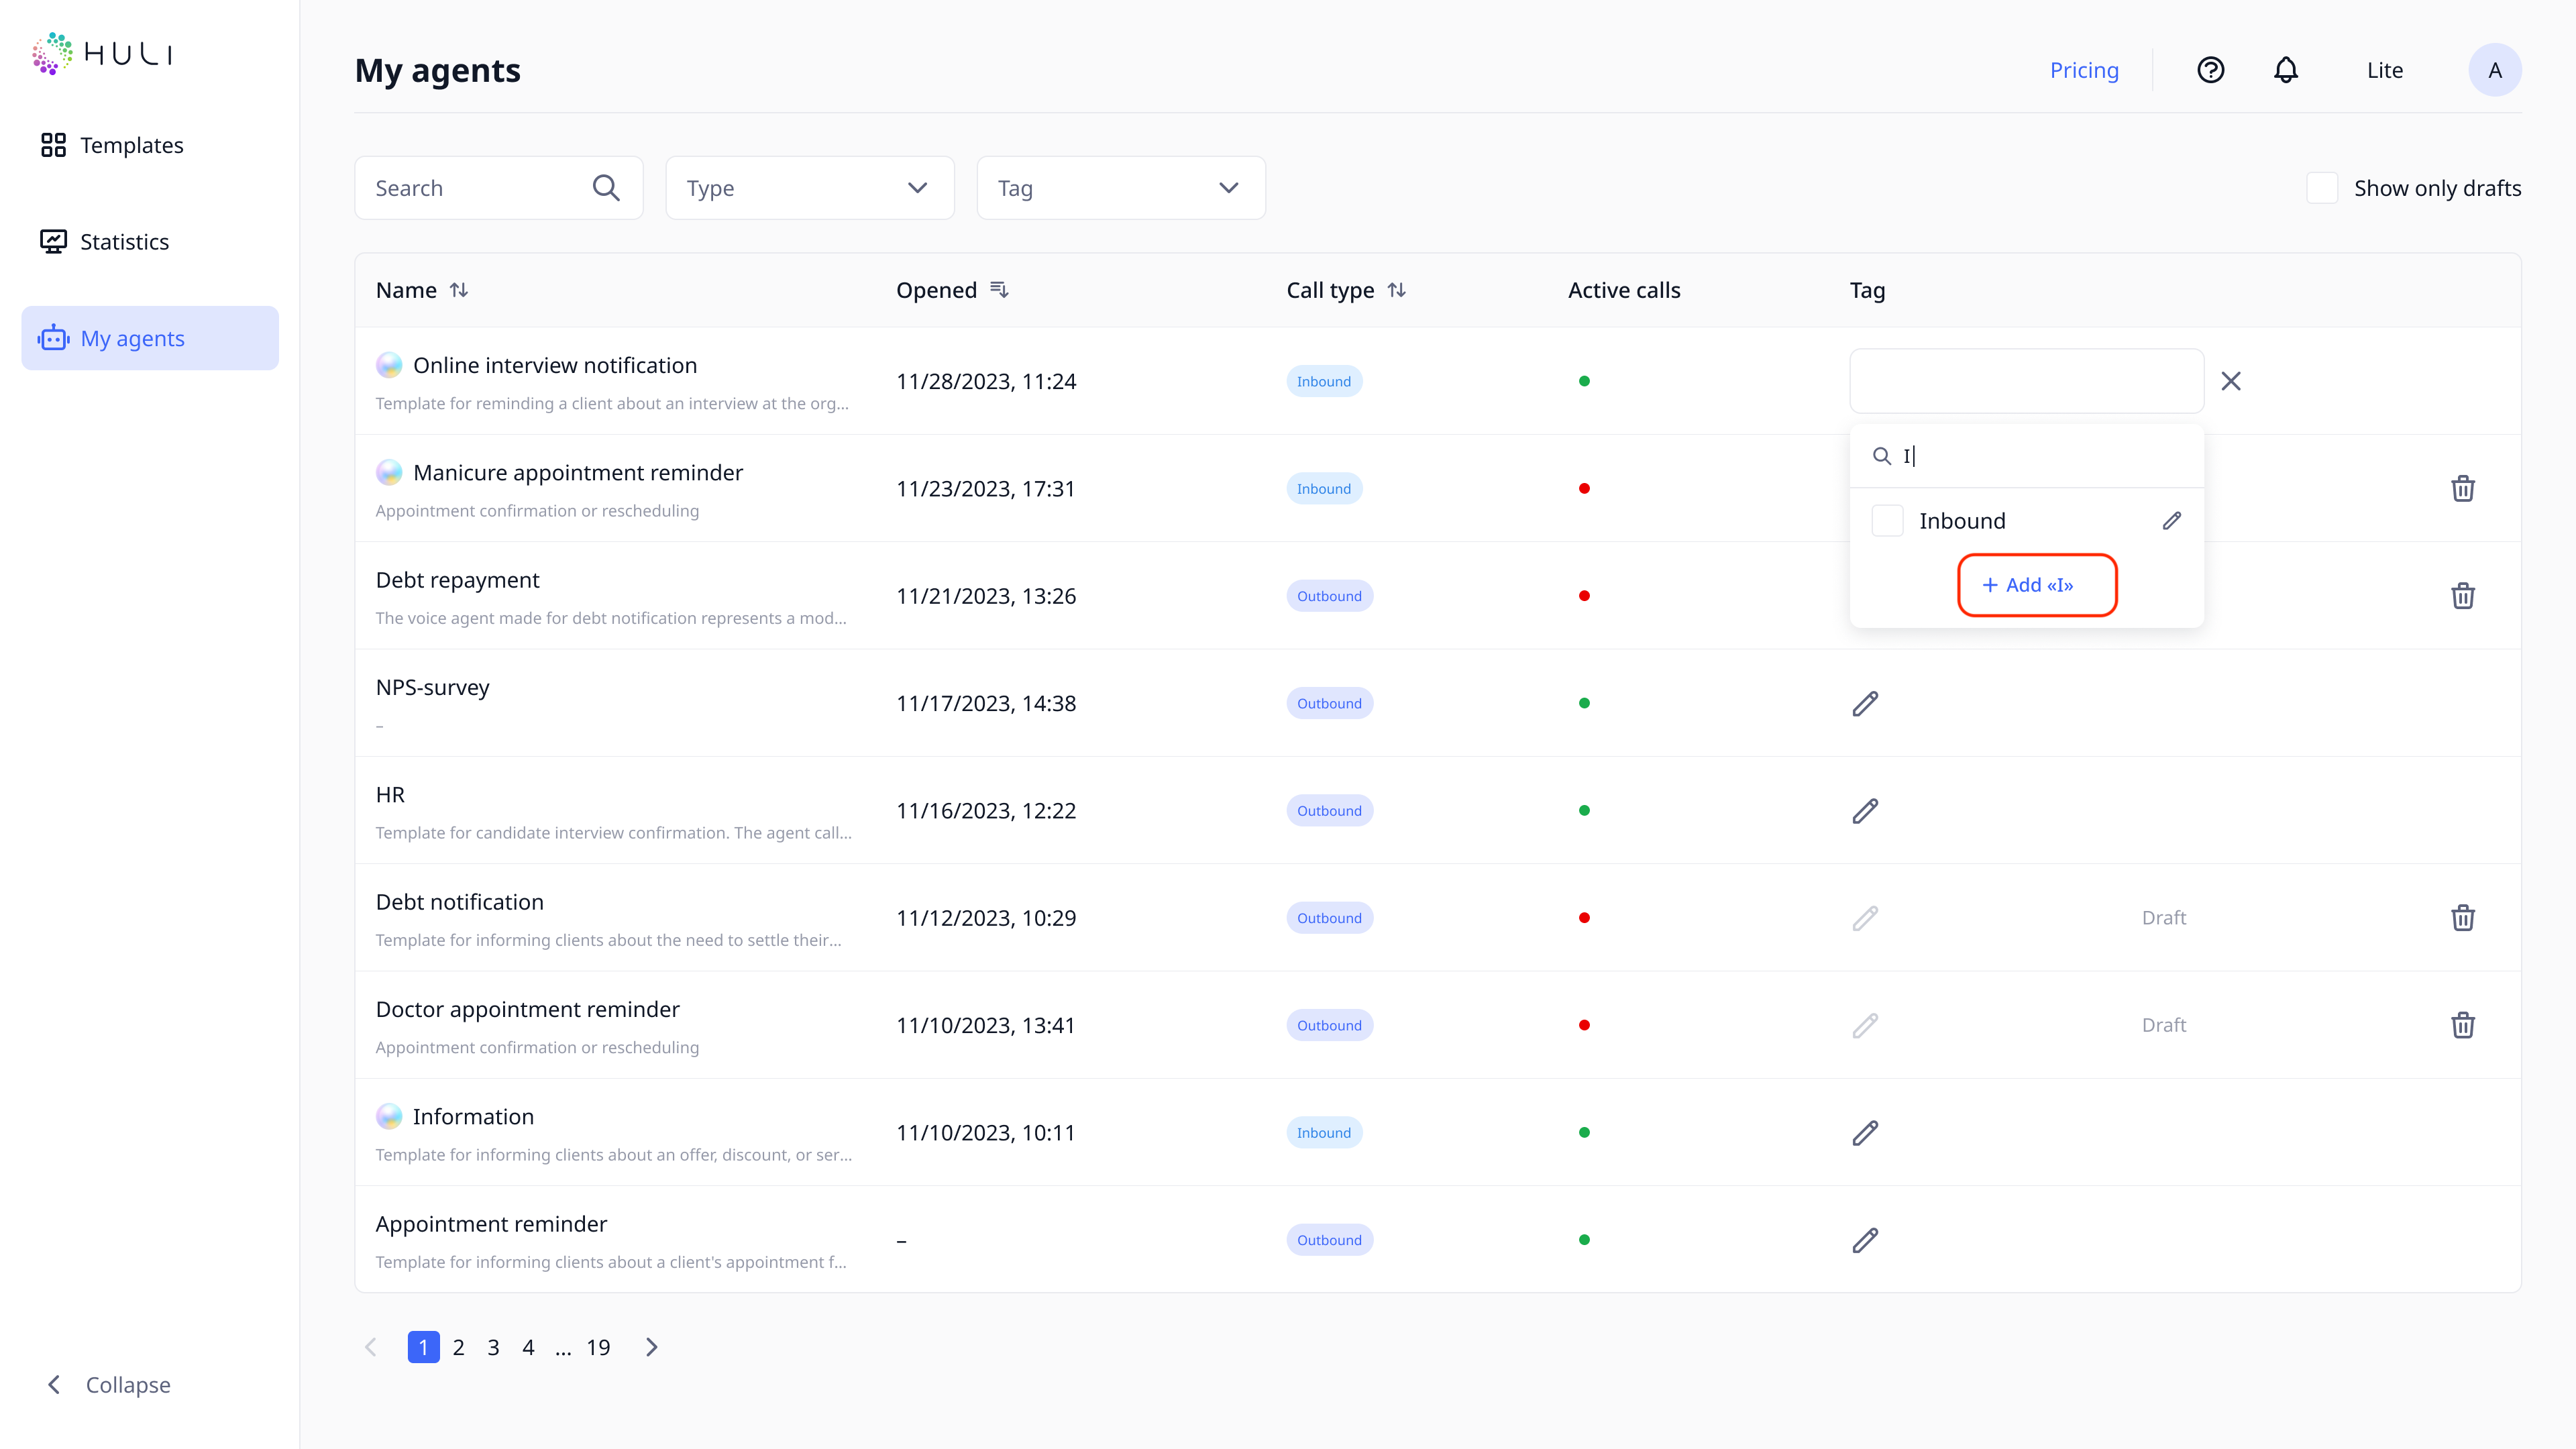Delete the Manicure appointment reminder agent

click(x=2462, y=489)
